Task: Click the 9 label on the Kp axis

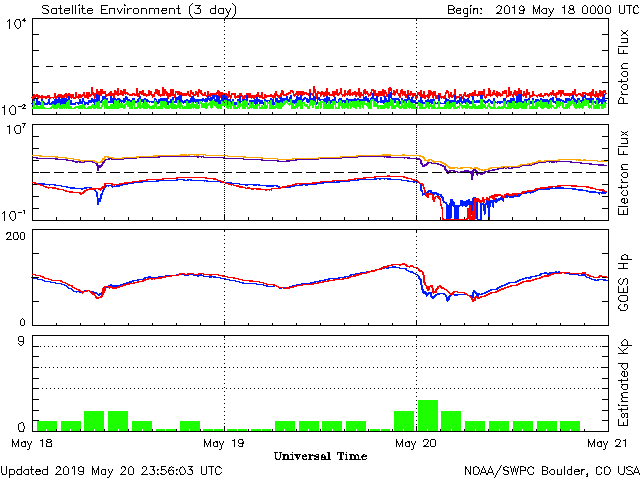Action: [21, 341]
